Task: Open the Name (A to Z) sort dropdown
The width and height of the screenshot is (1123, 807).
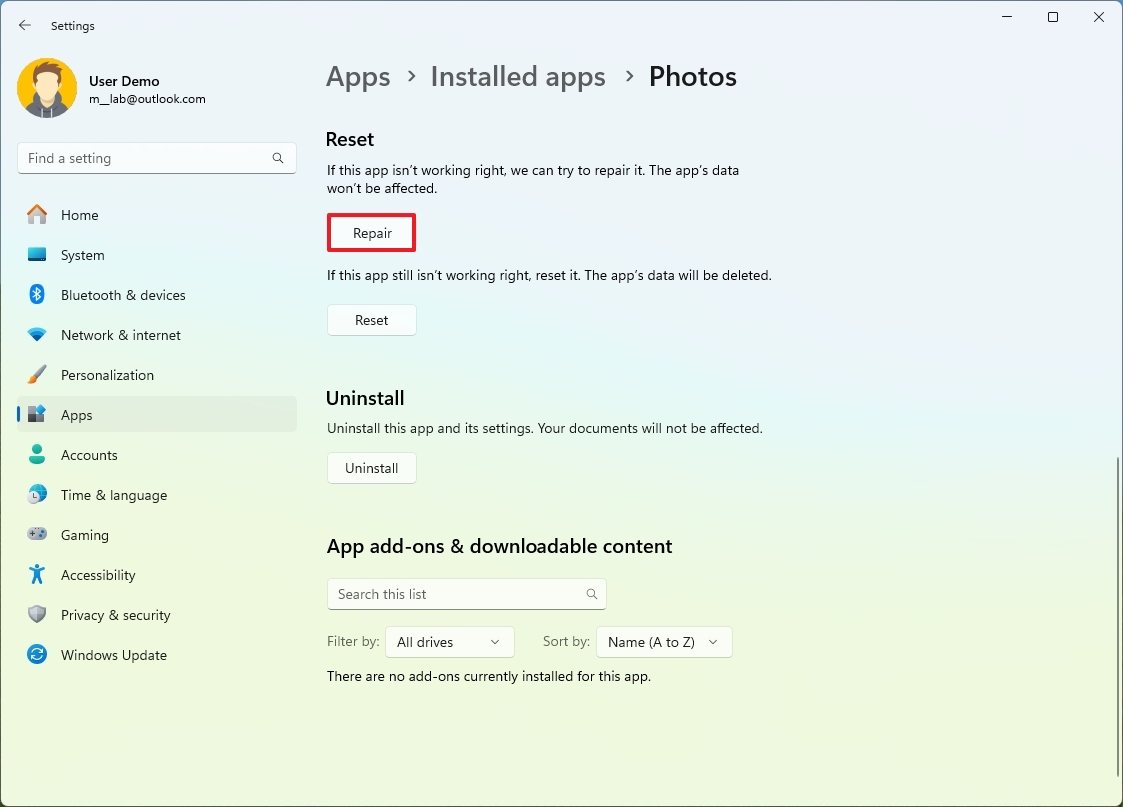Action: point(664,642)
